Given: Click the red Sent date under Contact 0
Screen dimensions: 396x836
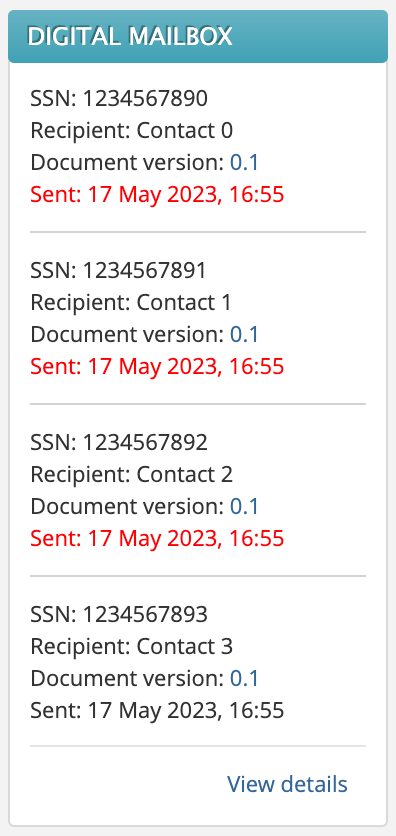Looking at the screenshot, I should tap(157, 195).
